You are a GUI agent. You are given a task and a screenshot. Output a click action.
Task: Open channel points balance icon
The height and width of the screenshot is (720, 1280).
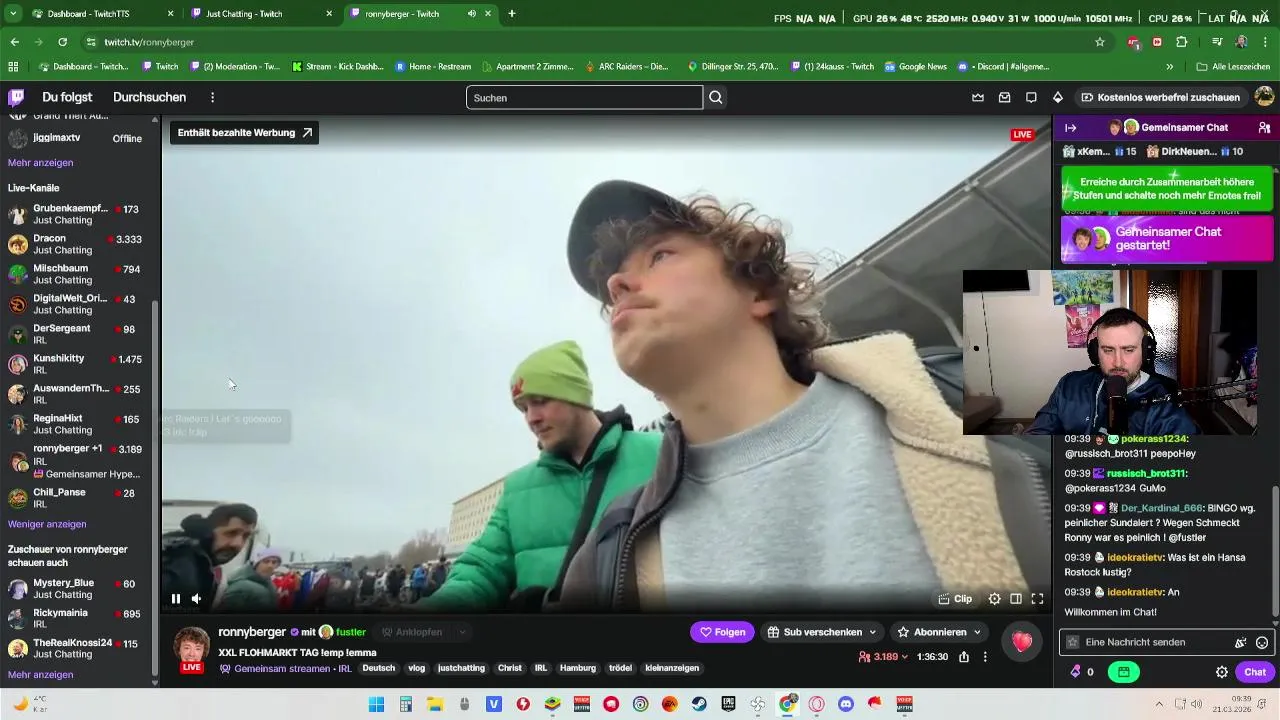1076,672
